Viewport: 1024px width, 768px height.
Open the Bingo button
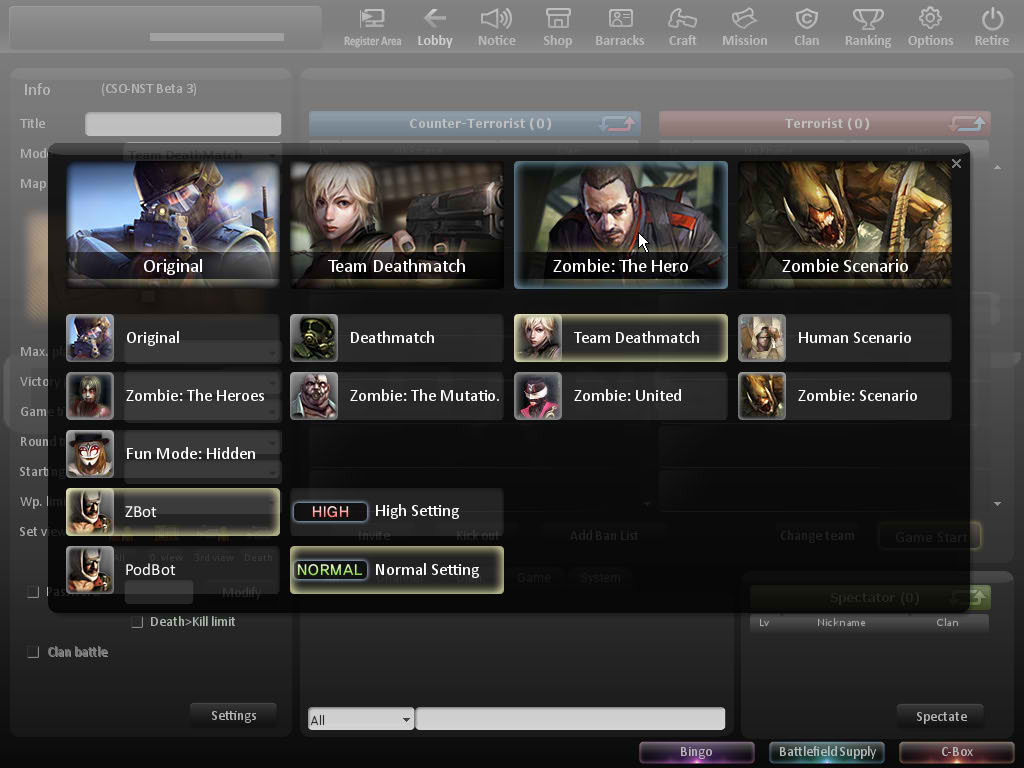tap(696, 752)
